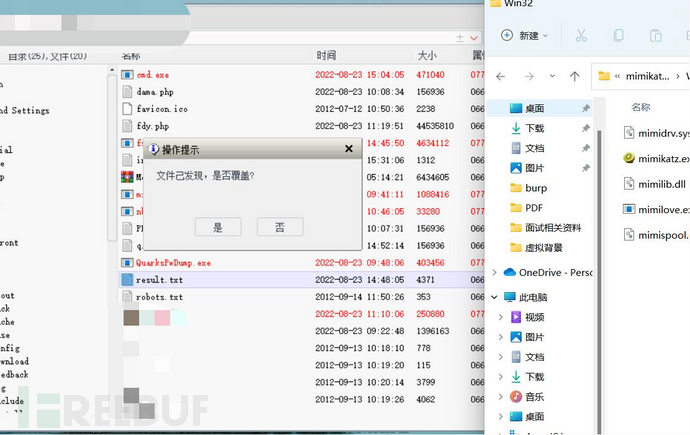Screen dimensions: 690x435
Task: Open recent locations dropdown in Explorer
Action: click(552, 76)
